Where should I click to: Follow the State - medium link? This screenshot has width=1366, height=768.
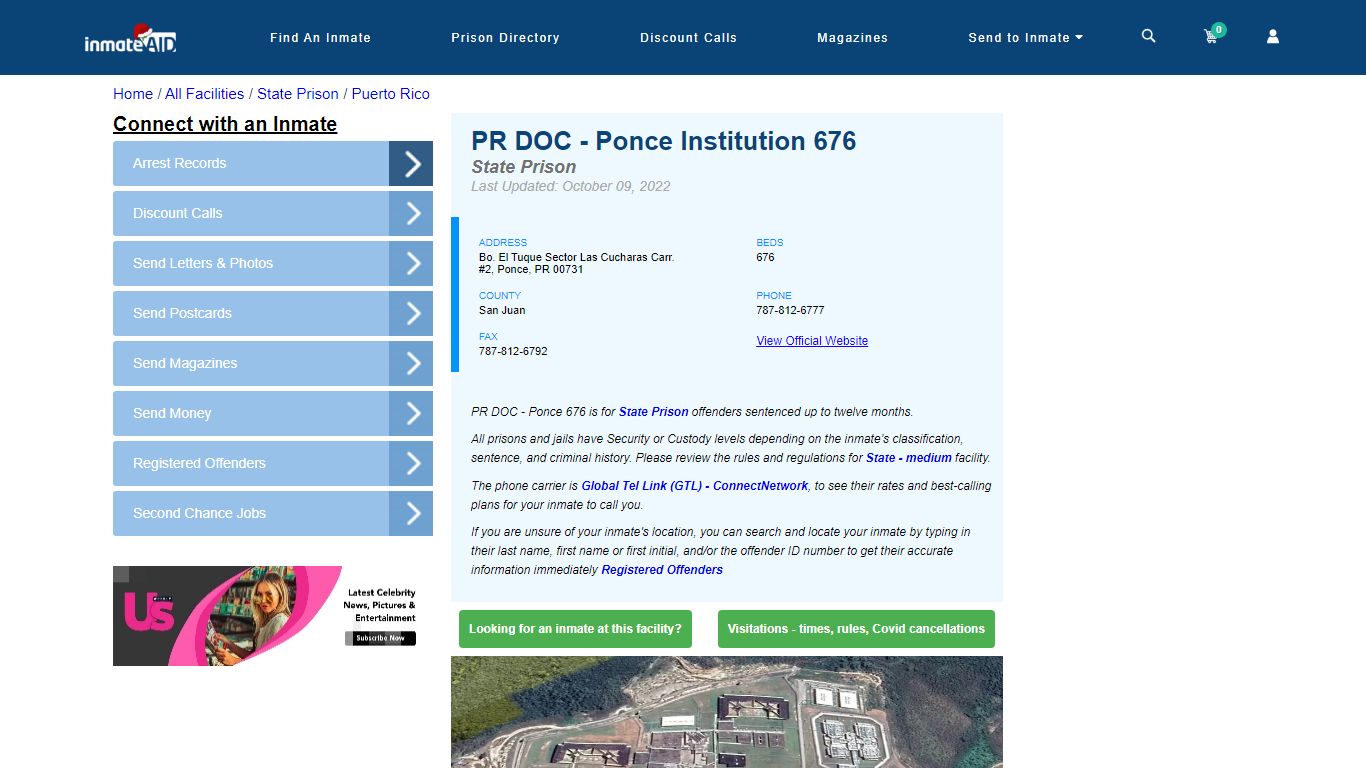tap(909, 458)
